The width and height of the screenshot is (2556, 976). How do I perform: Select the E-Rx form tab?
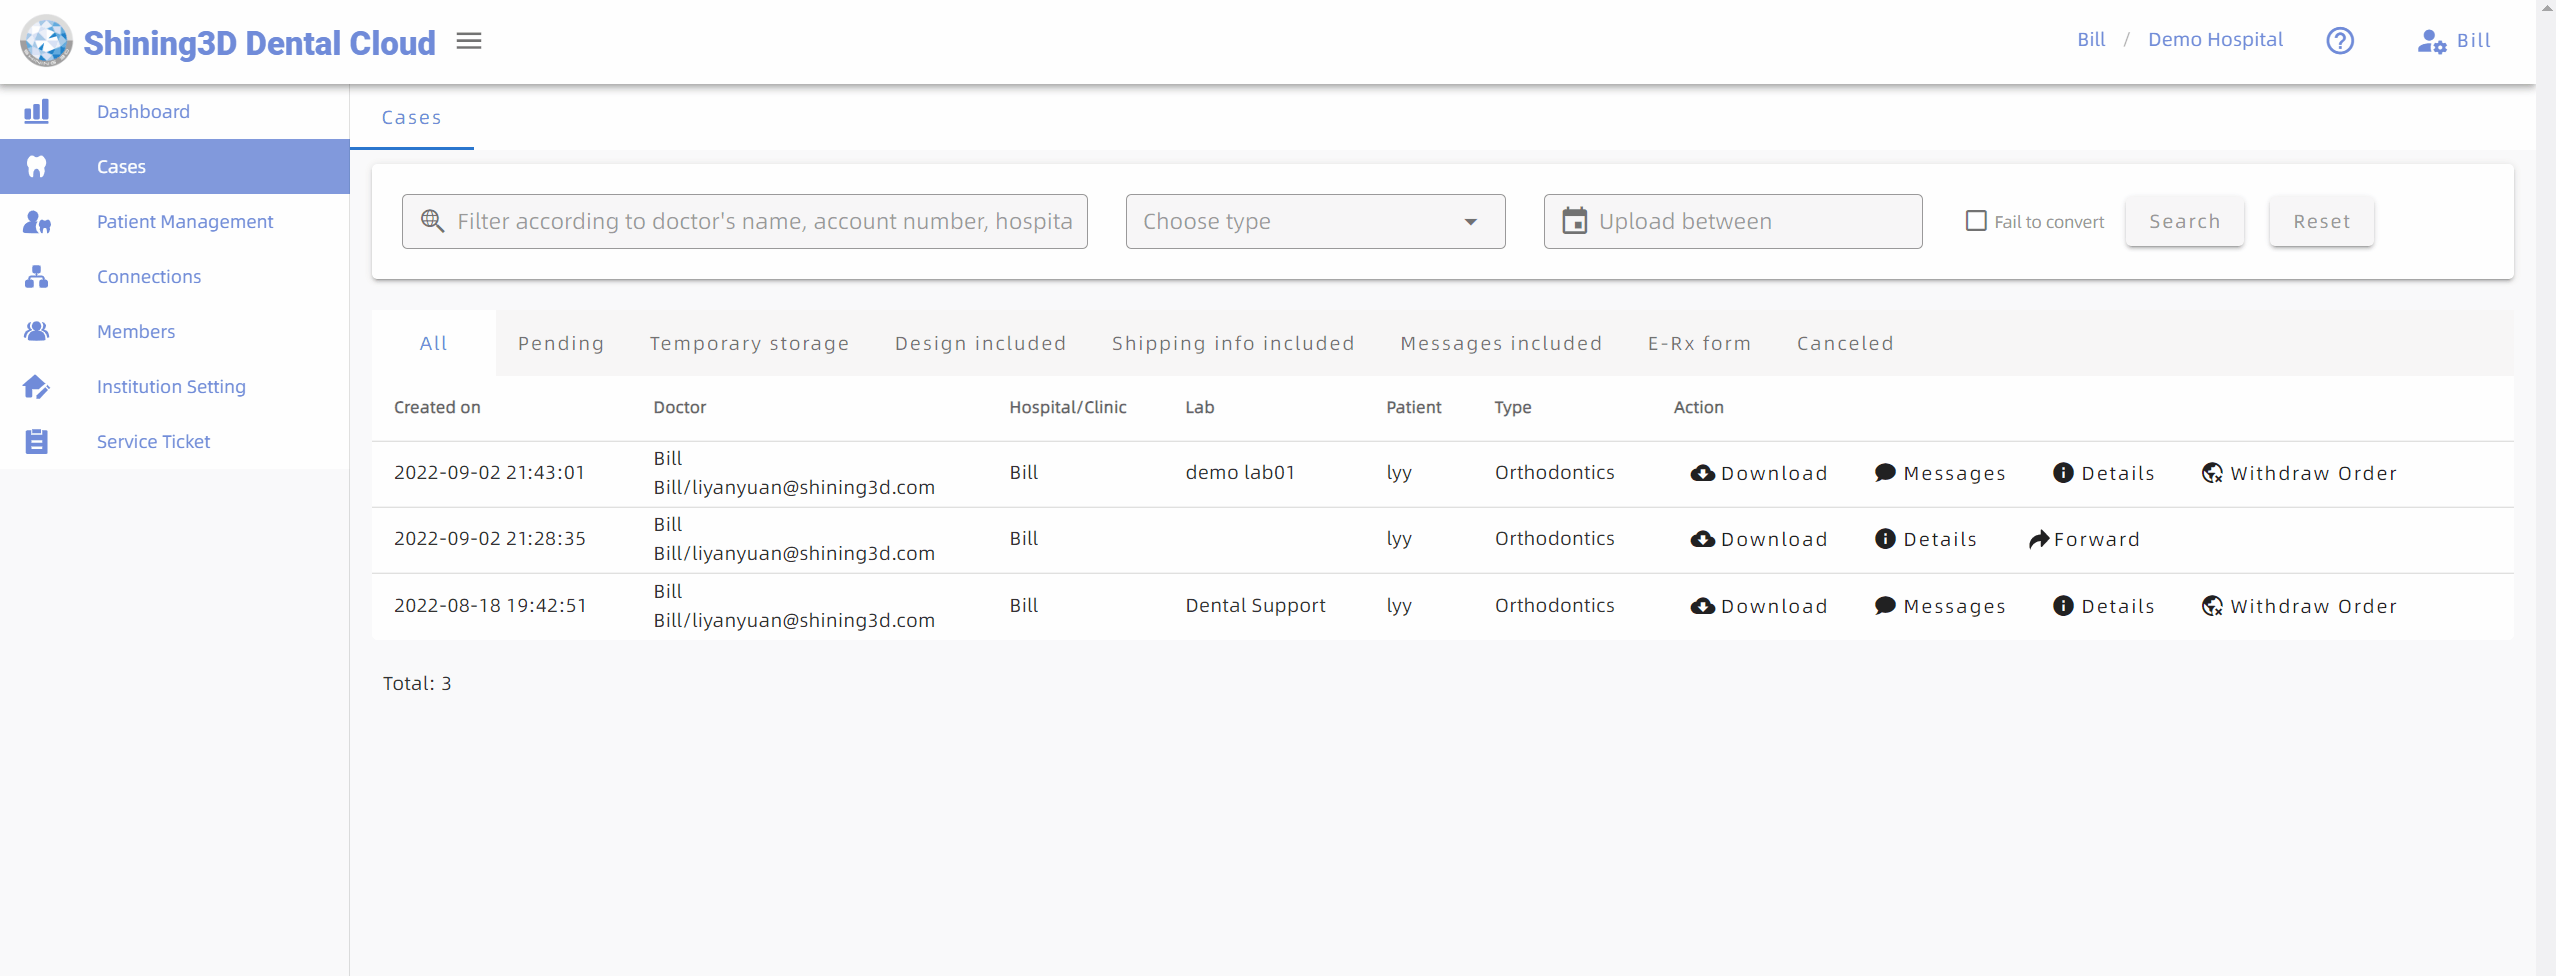click(1699, 343)
